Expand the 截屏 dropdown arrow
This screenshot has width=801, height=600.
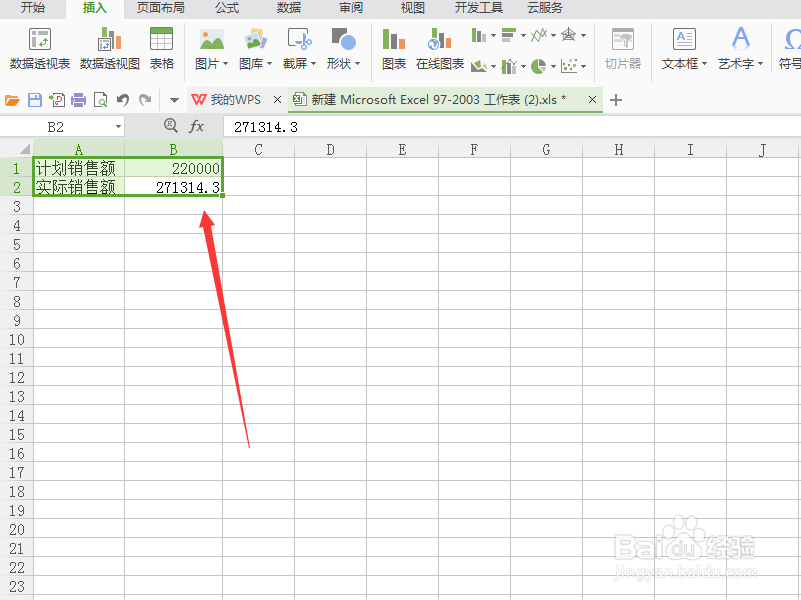point(314,64)
